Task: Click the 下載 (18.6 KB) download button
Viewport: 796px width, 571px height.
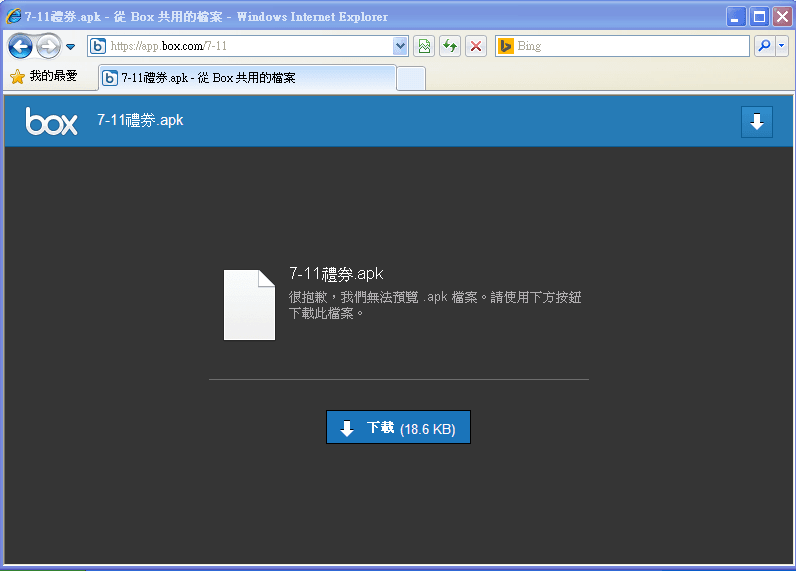Action: point(398,427)
